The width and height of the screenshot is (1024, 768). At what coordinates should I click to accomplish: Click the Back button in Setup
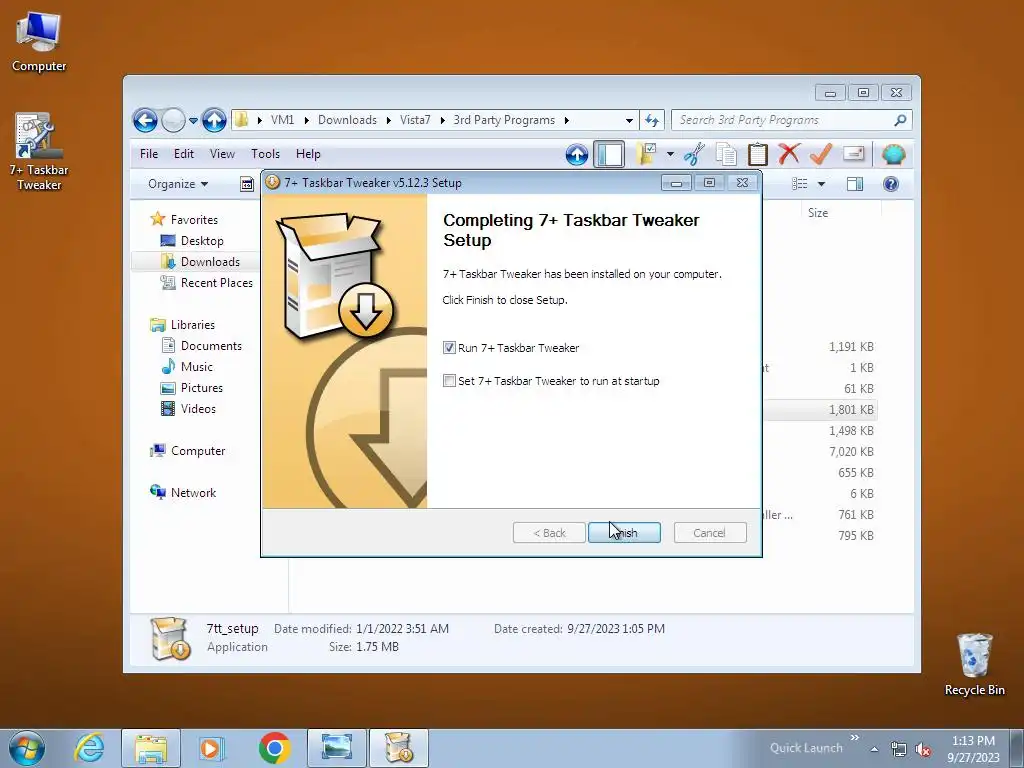(x=549, y=533)
